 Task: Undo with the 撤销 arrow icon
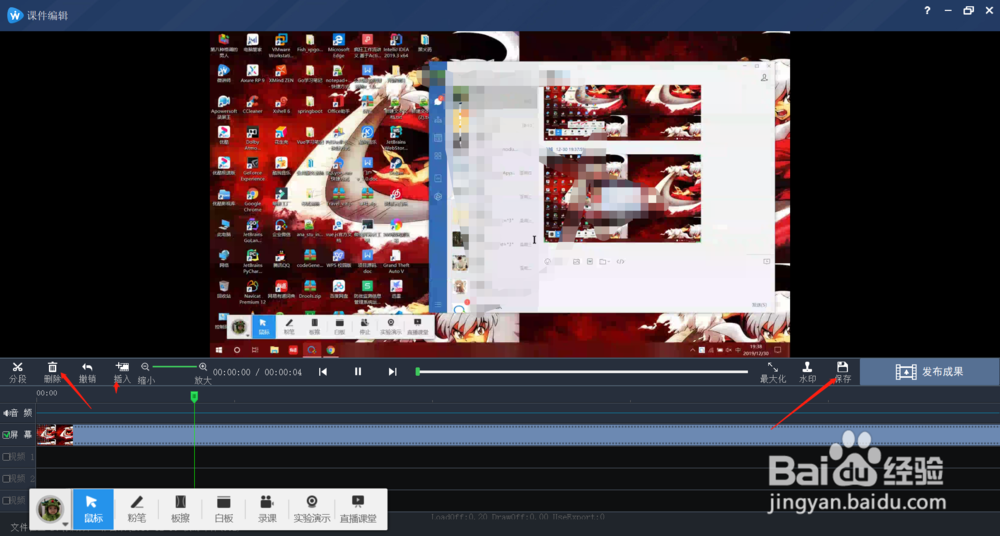point(87,367)
